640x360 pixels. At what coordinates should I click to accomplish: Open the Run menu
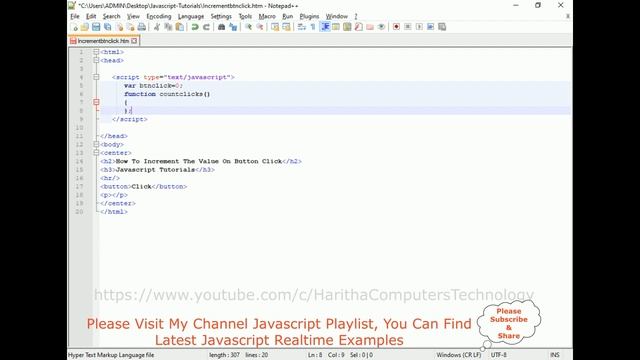[x=287, y=16]
